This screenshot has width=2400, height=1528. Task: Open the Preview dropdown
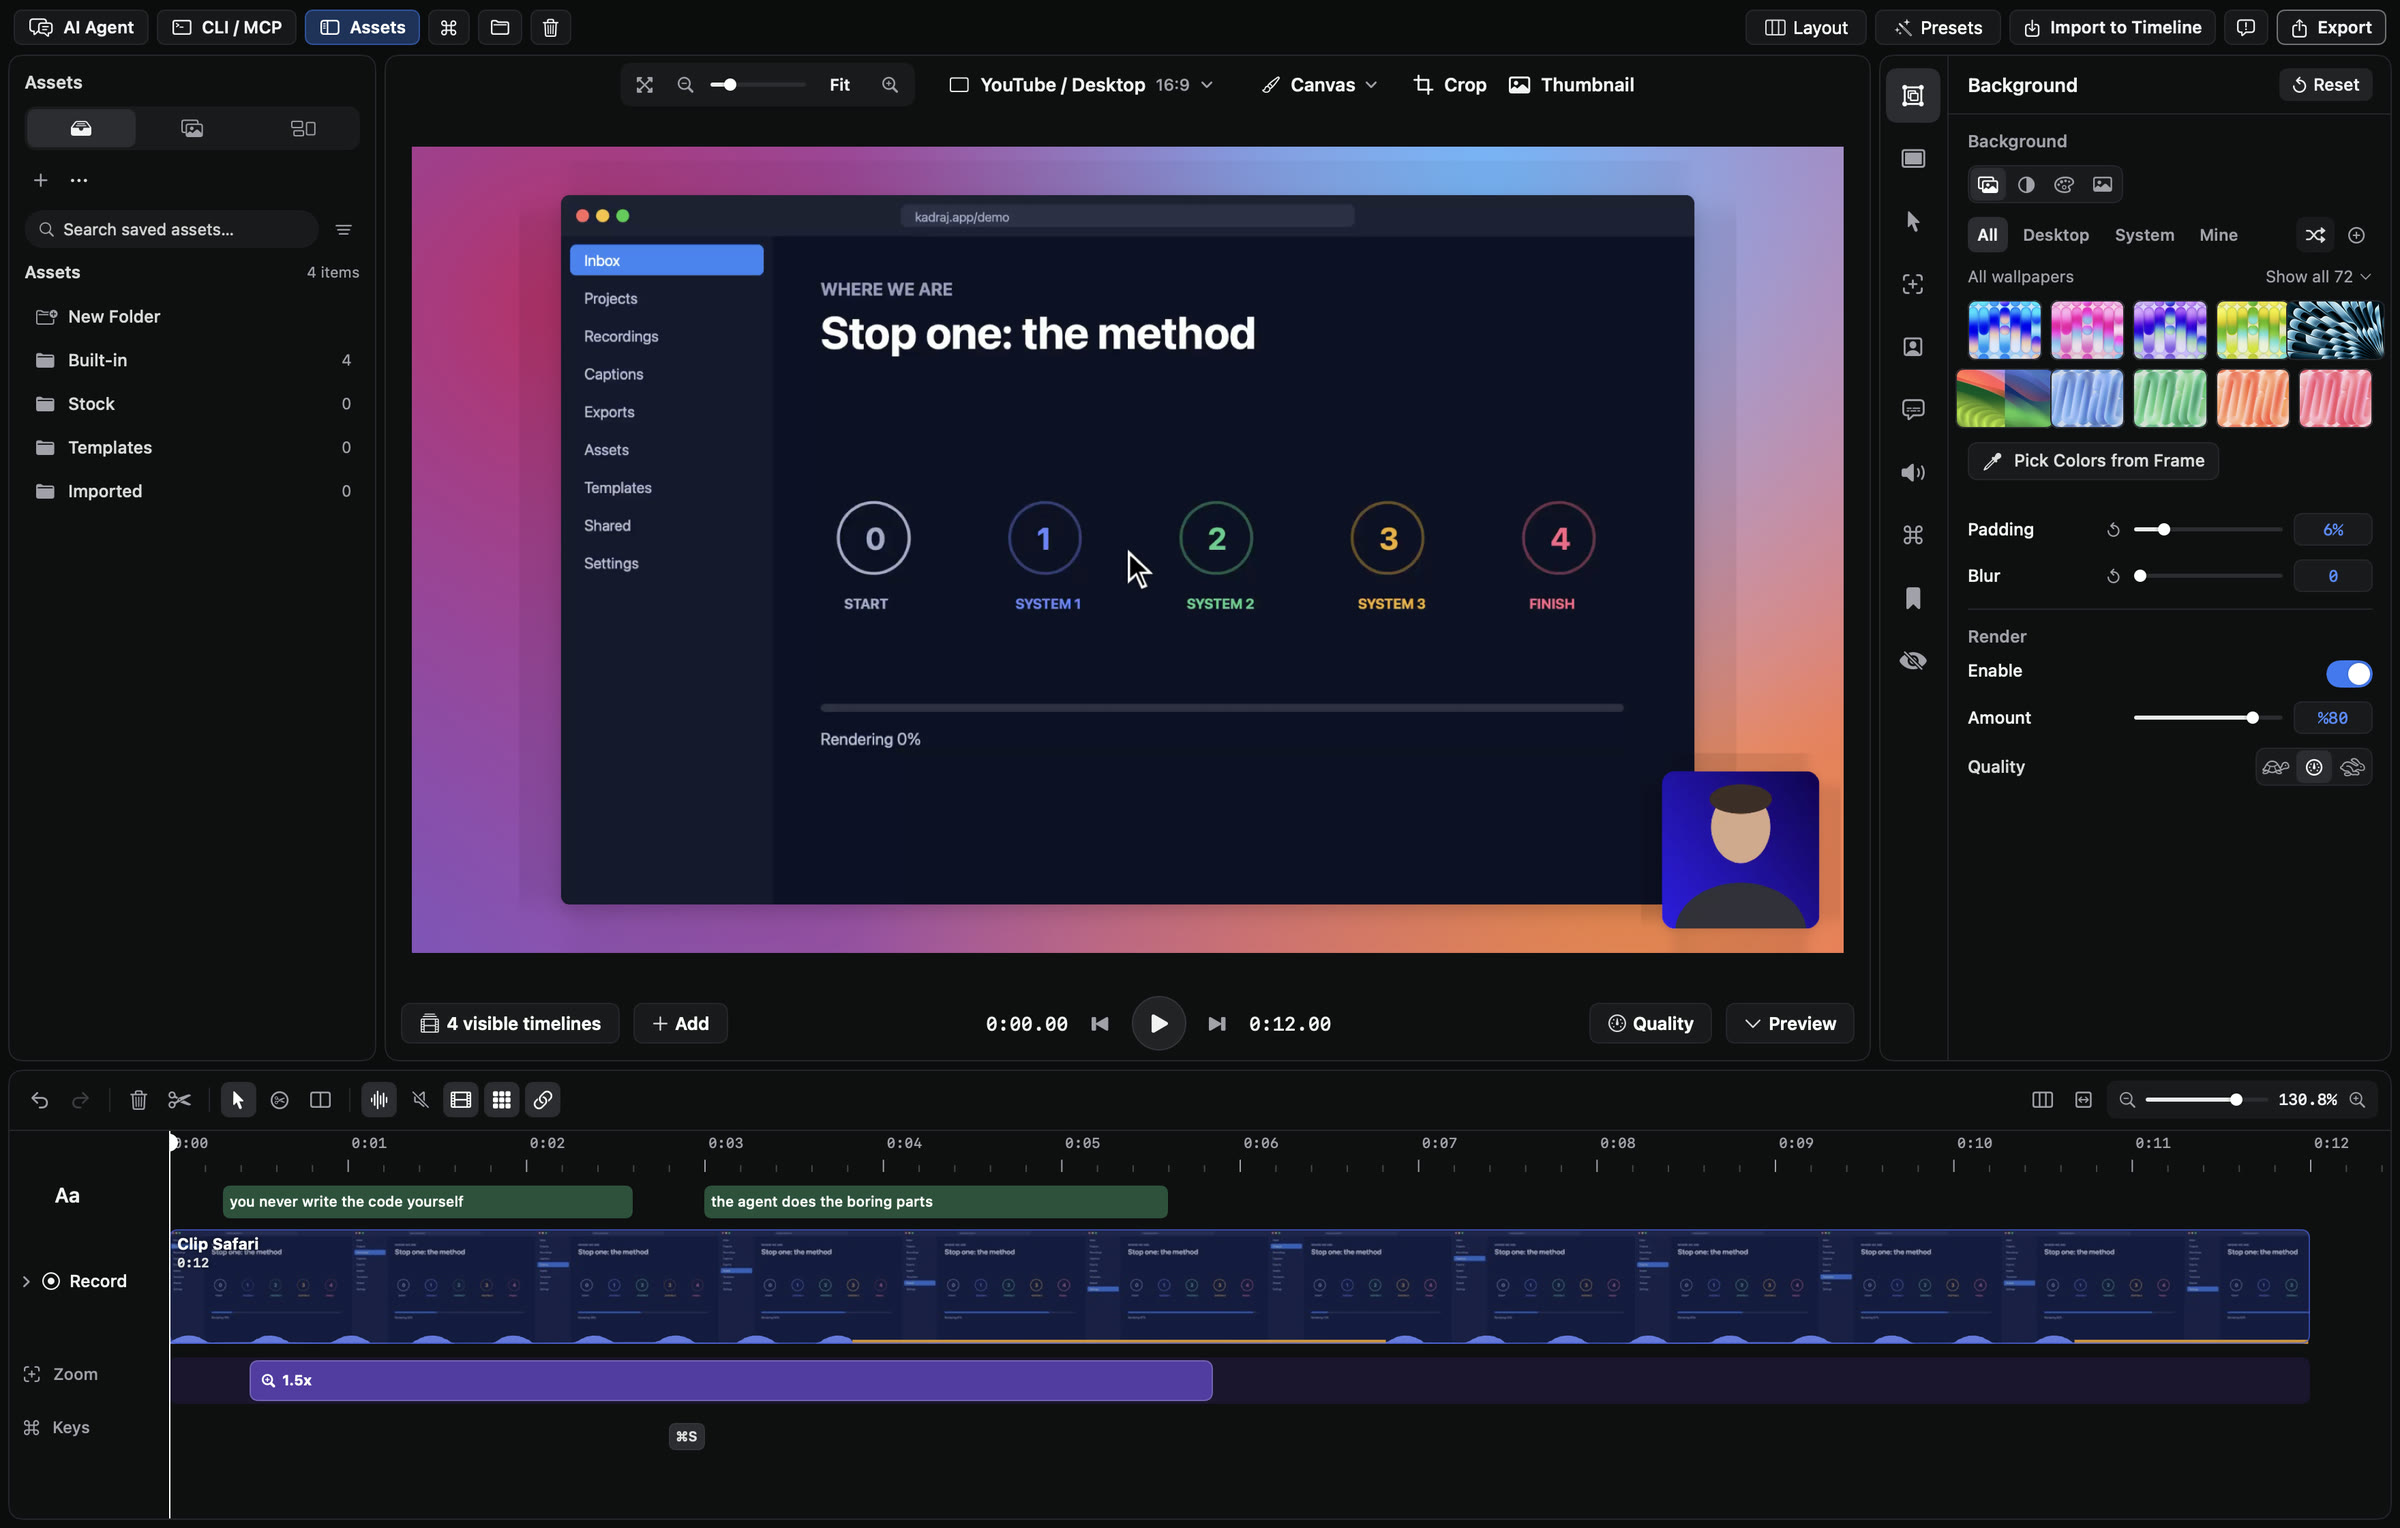[x=1790, y=1024]
